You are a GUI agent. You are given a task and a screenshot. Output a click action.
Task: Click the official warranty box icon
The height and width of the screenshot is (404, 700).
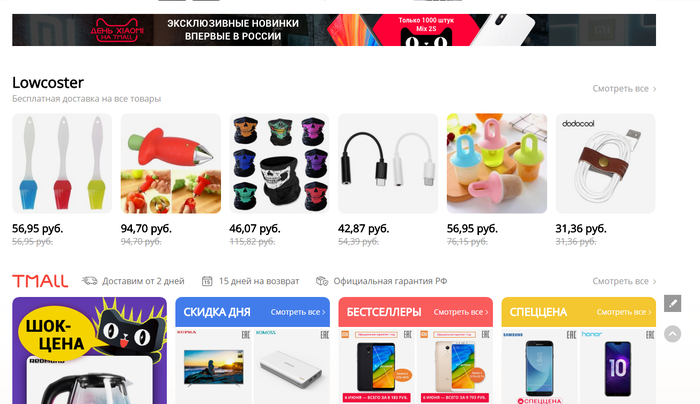[322, 281]
